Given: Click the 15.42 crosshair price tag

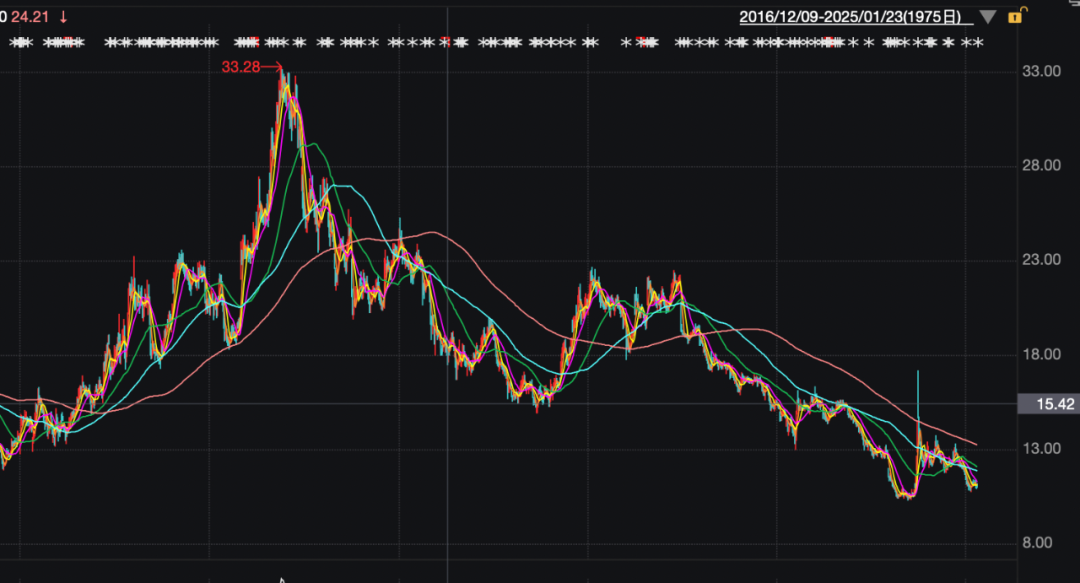Looking at the screenshot, I should (x=1048, y=404).
